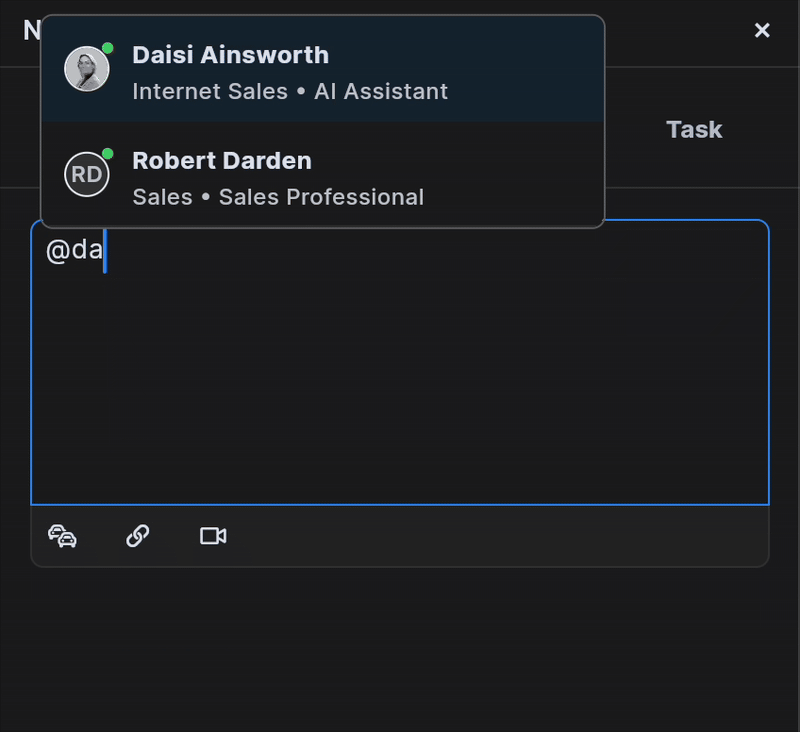Click the partially hidden 'N' header title

(31, 30)
